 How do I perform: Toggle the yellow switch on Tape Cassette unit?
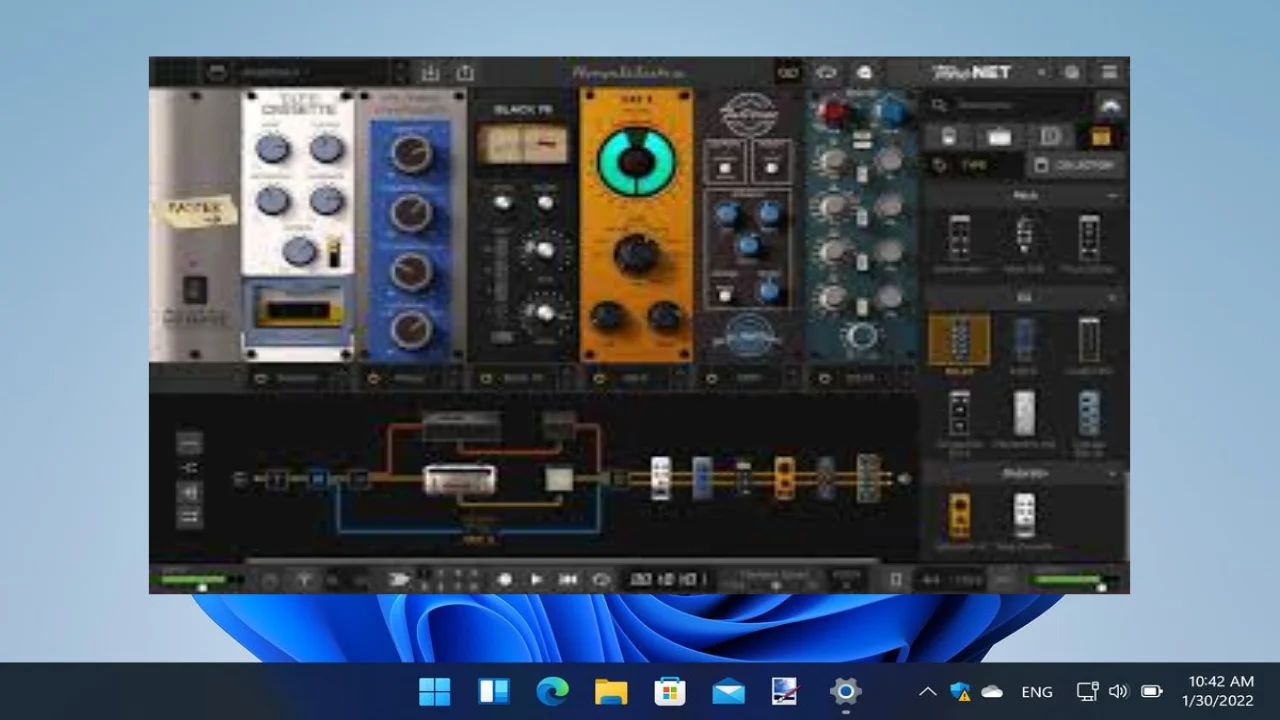pyautogui.click(x=334, y=250)
